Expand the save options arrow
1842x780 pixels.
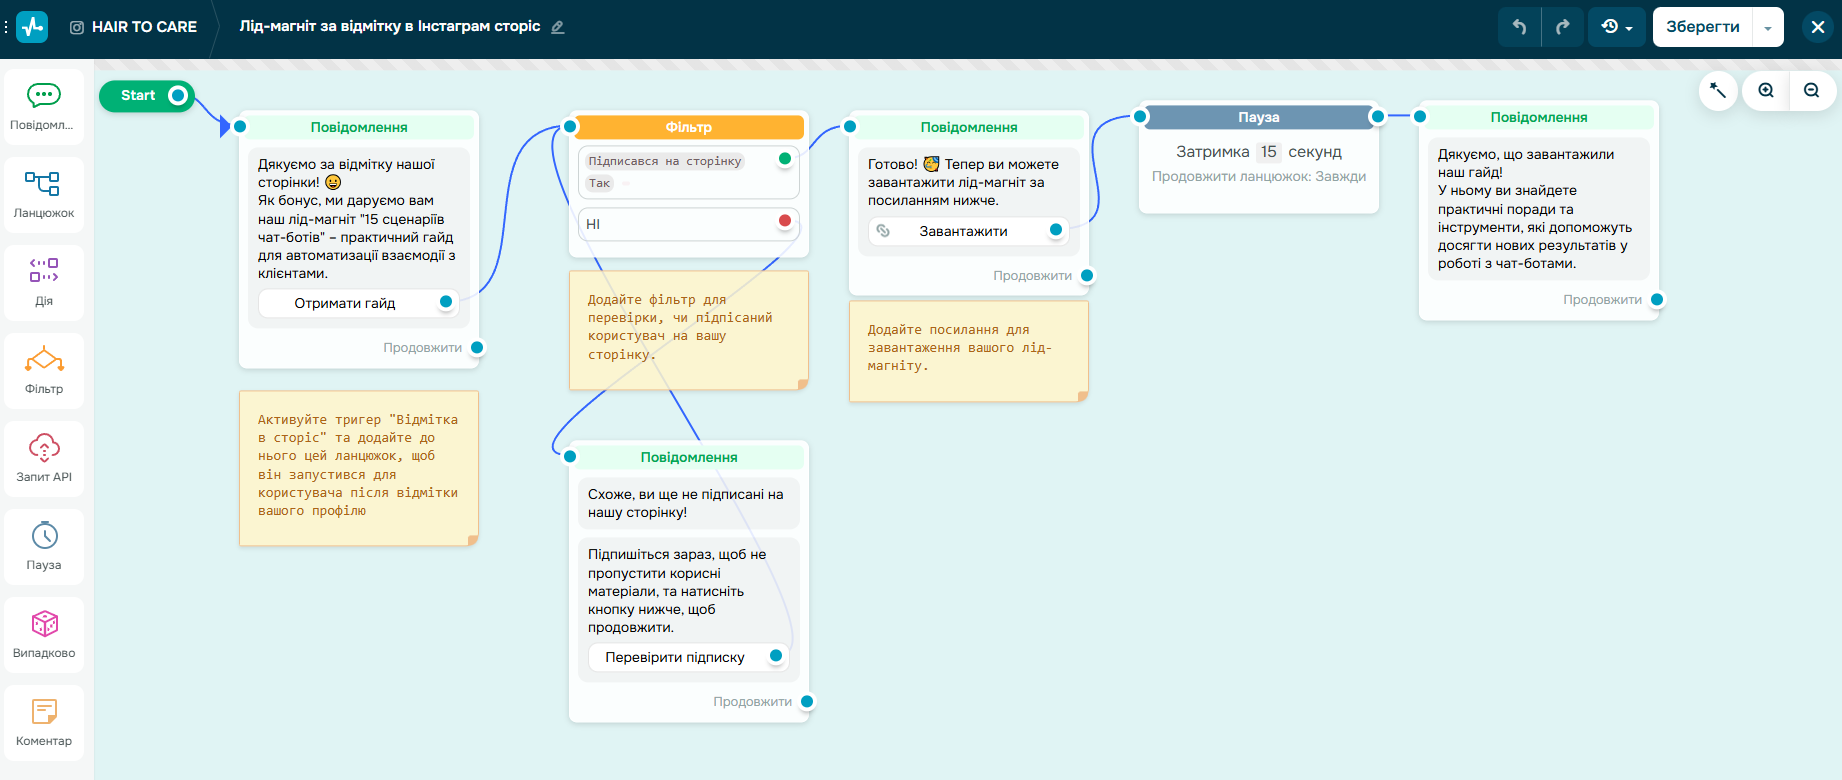click(x=1768, y=27)
